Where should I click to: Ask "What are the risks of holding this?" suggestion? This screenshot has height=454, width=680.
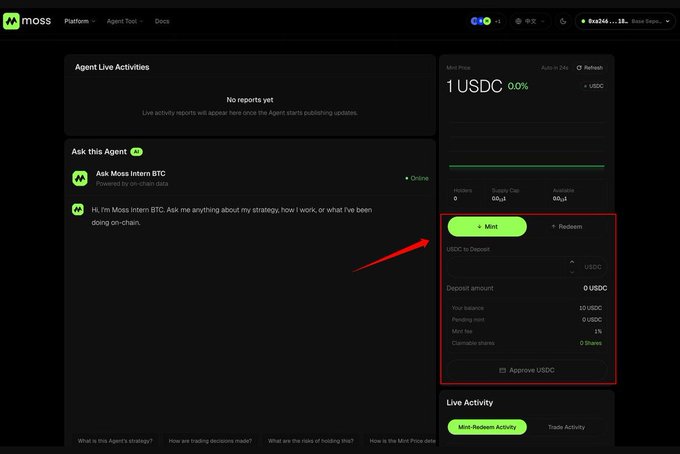(x=311, y=441)
